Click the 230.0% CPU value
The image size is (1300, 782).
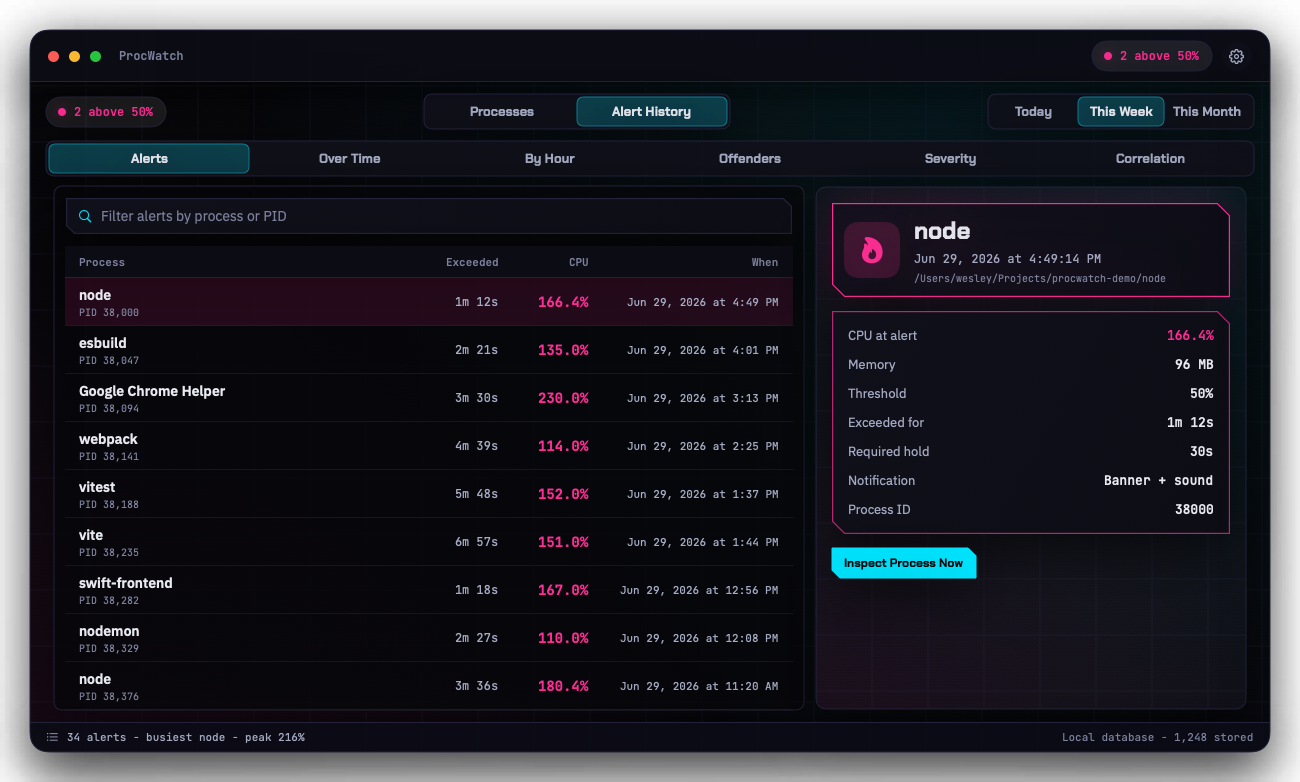(x=563, y=398)
